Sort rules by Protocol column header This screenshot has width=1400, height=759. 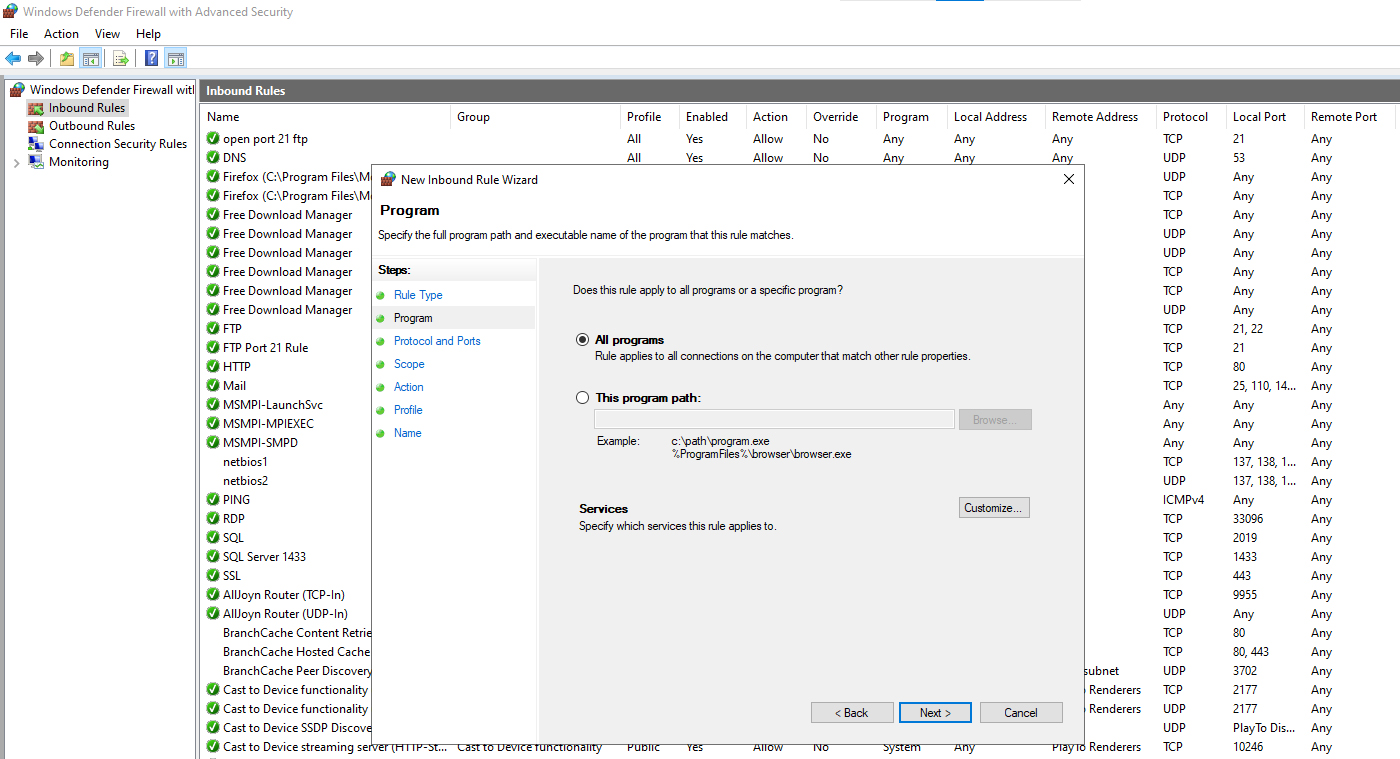[1185, 117]
